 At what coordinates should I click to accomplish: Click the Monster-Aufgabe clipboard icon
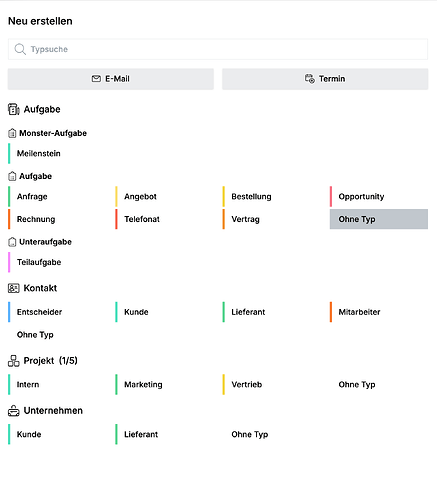point(12,133)
